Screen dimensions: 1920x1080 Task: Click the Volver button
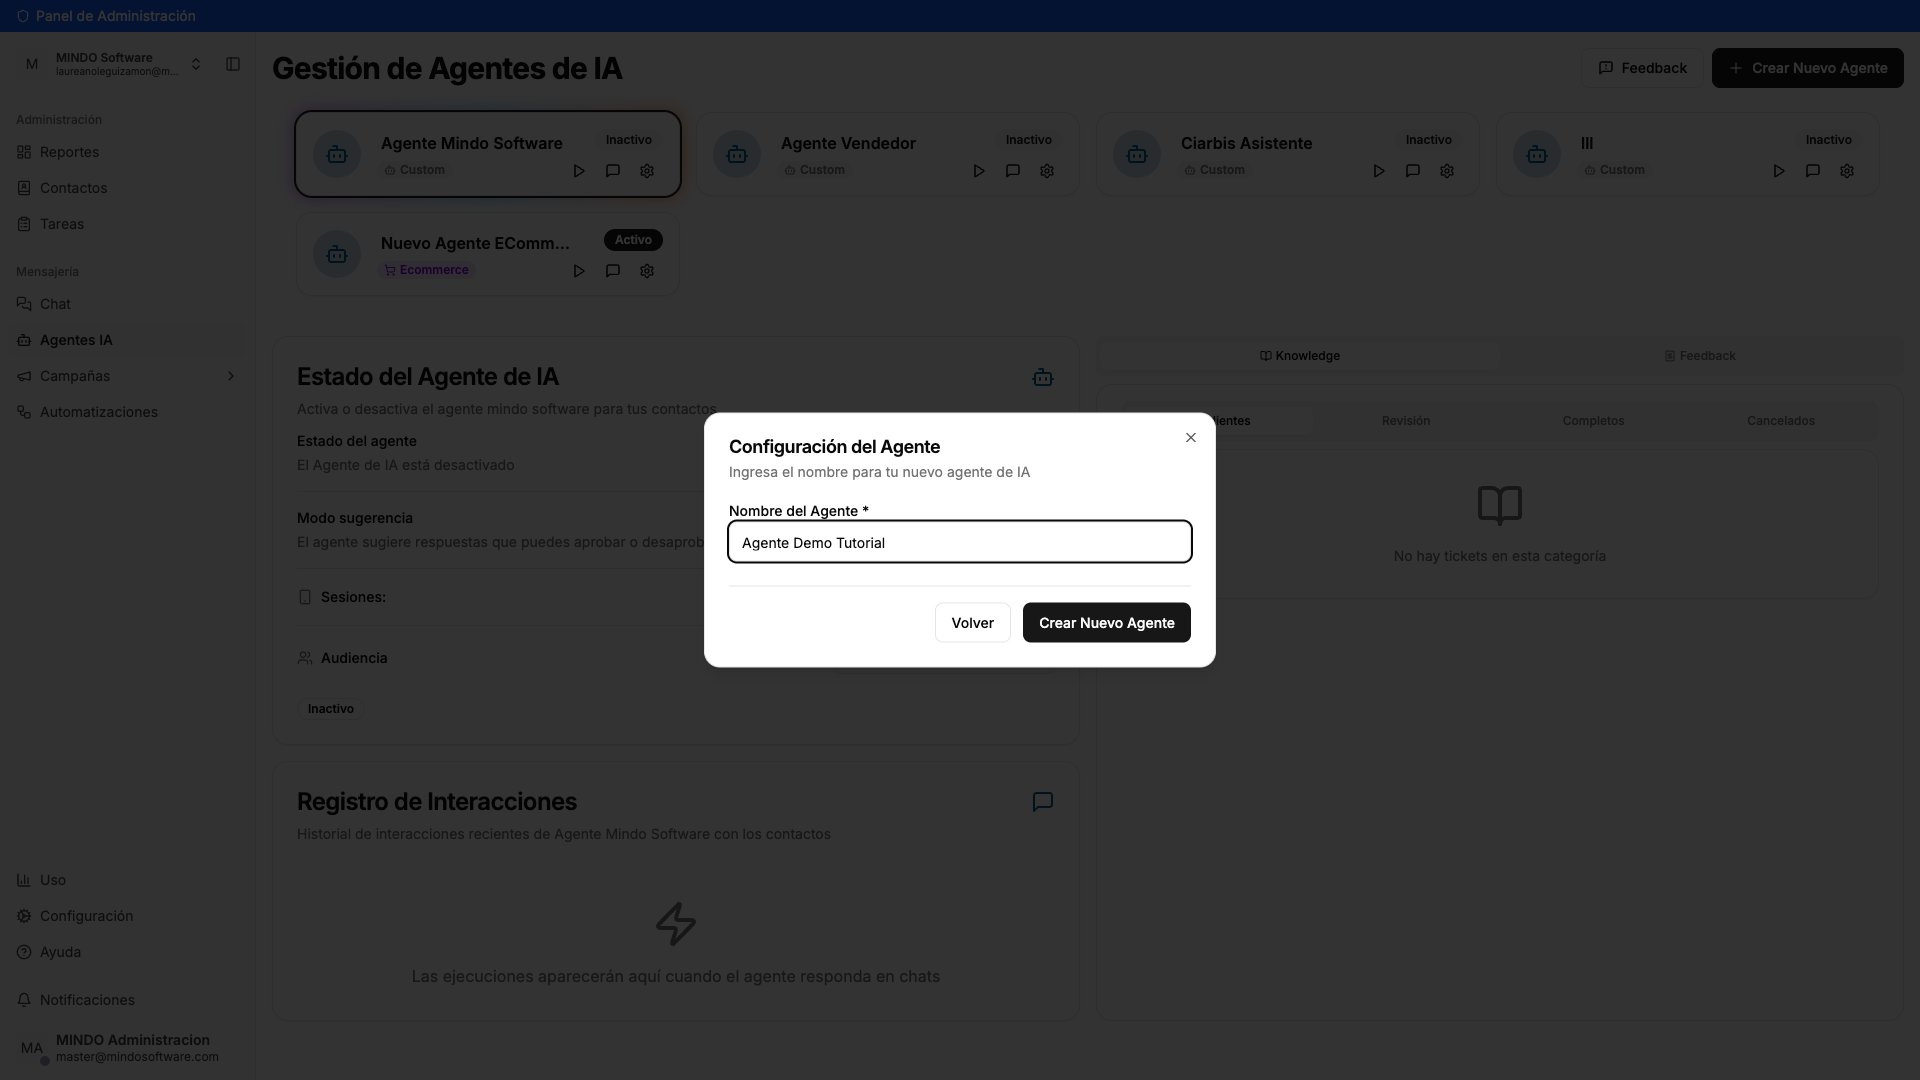[x=972, y=622]
